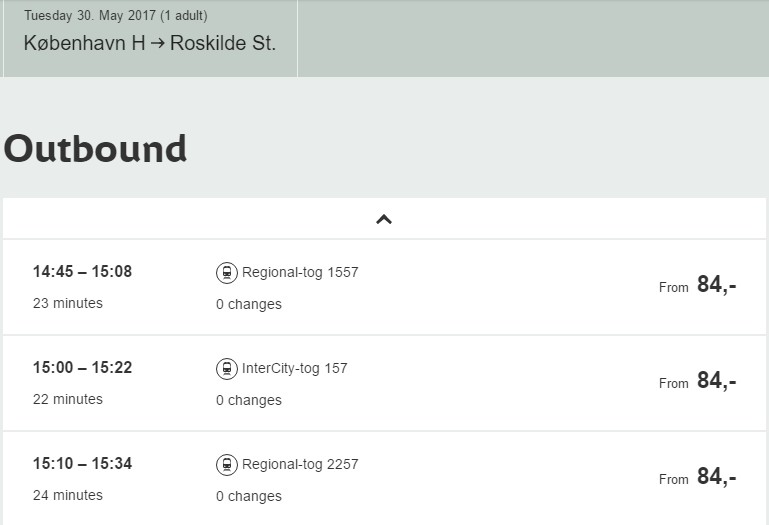769x525 pixels.
Task: Click the Regional-tog 2257 train name
Action: (300, 464)
